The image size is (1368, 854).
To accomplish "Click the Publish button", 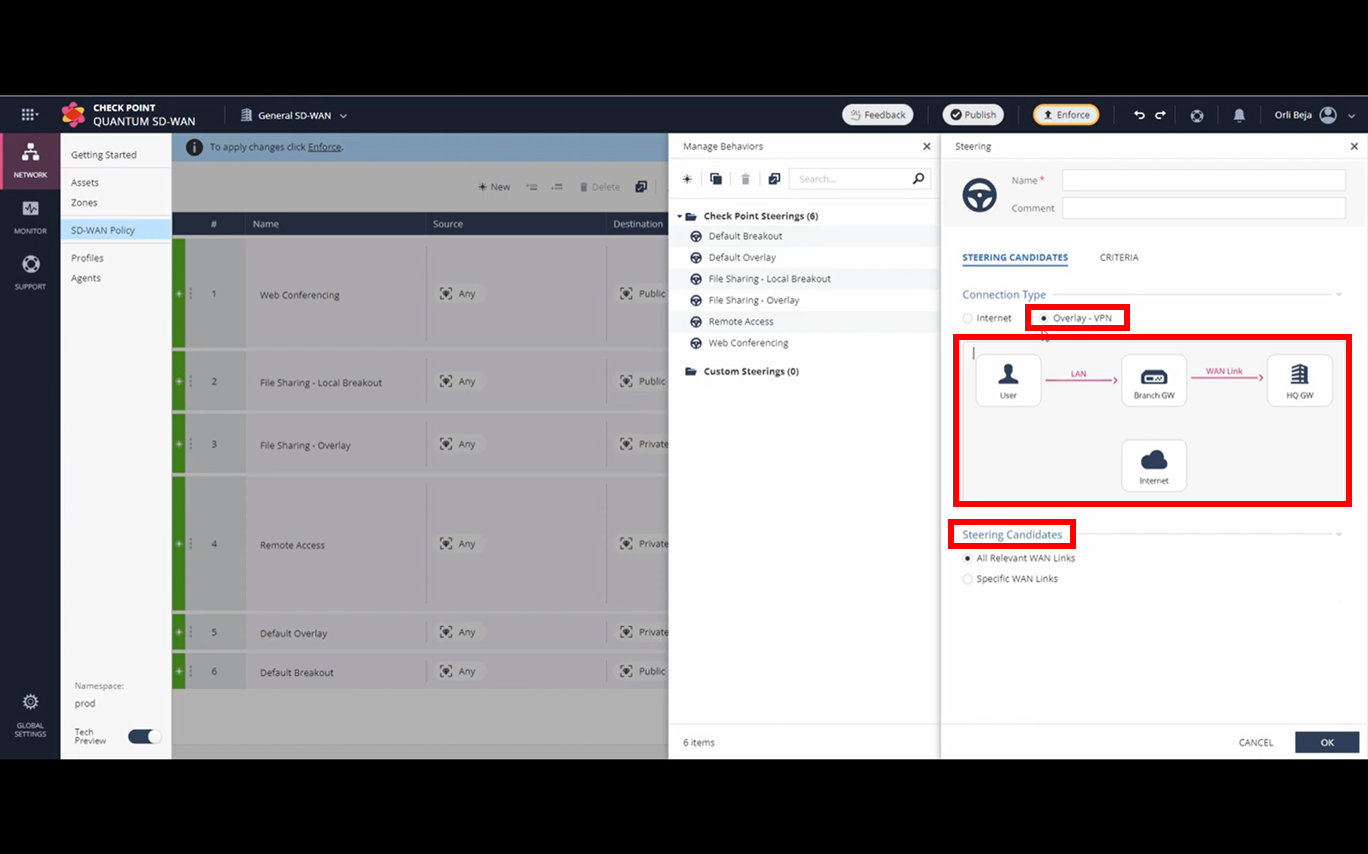I will 973,115.
